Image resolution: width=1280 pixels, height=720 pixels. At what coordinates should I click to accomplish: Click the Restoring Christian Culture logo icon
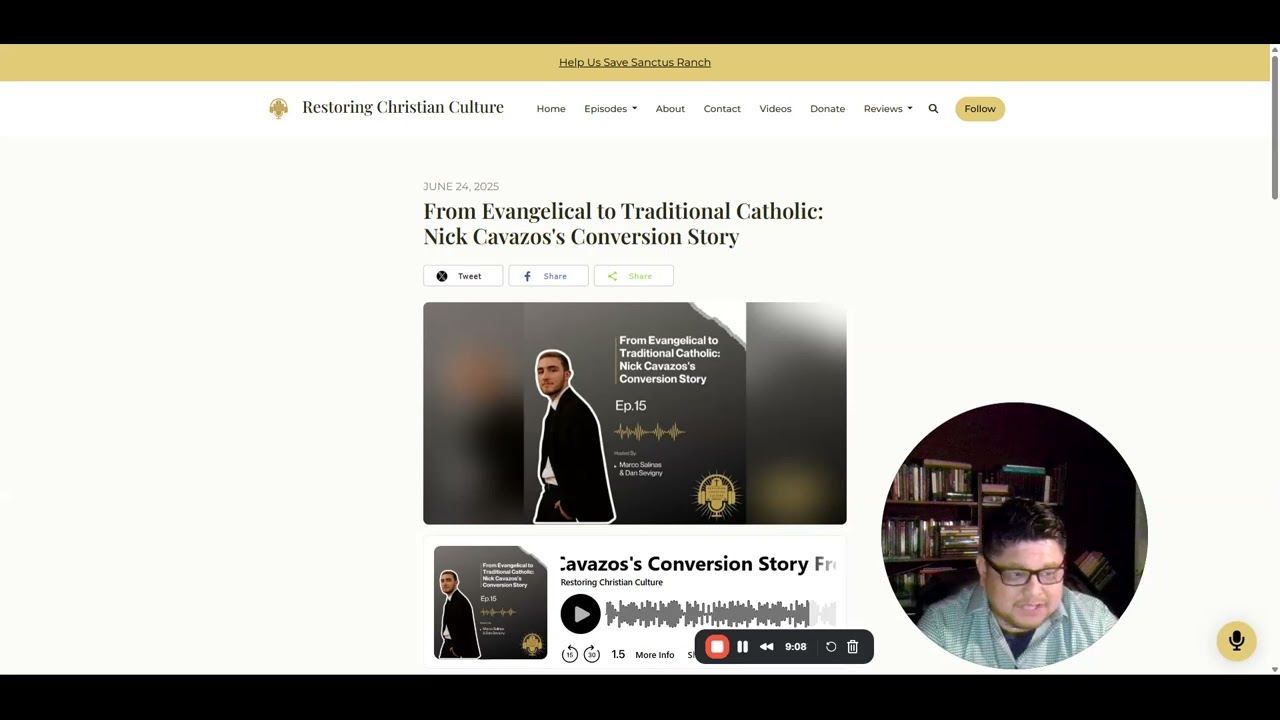pos(279,108)
